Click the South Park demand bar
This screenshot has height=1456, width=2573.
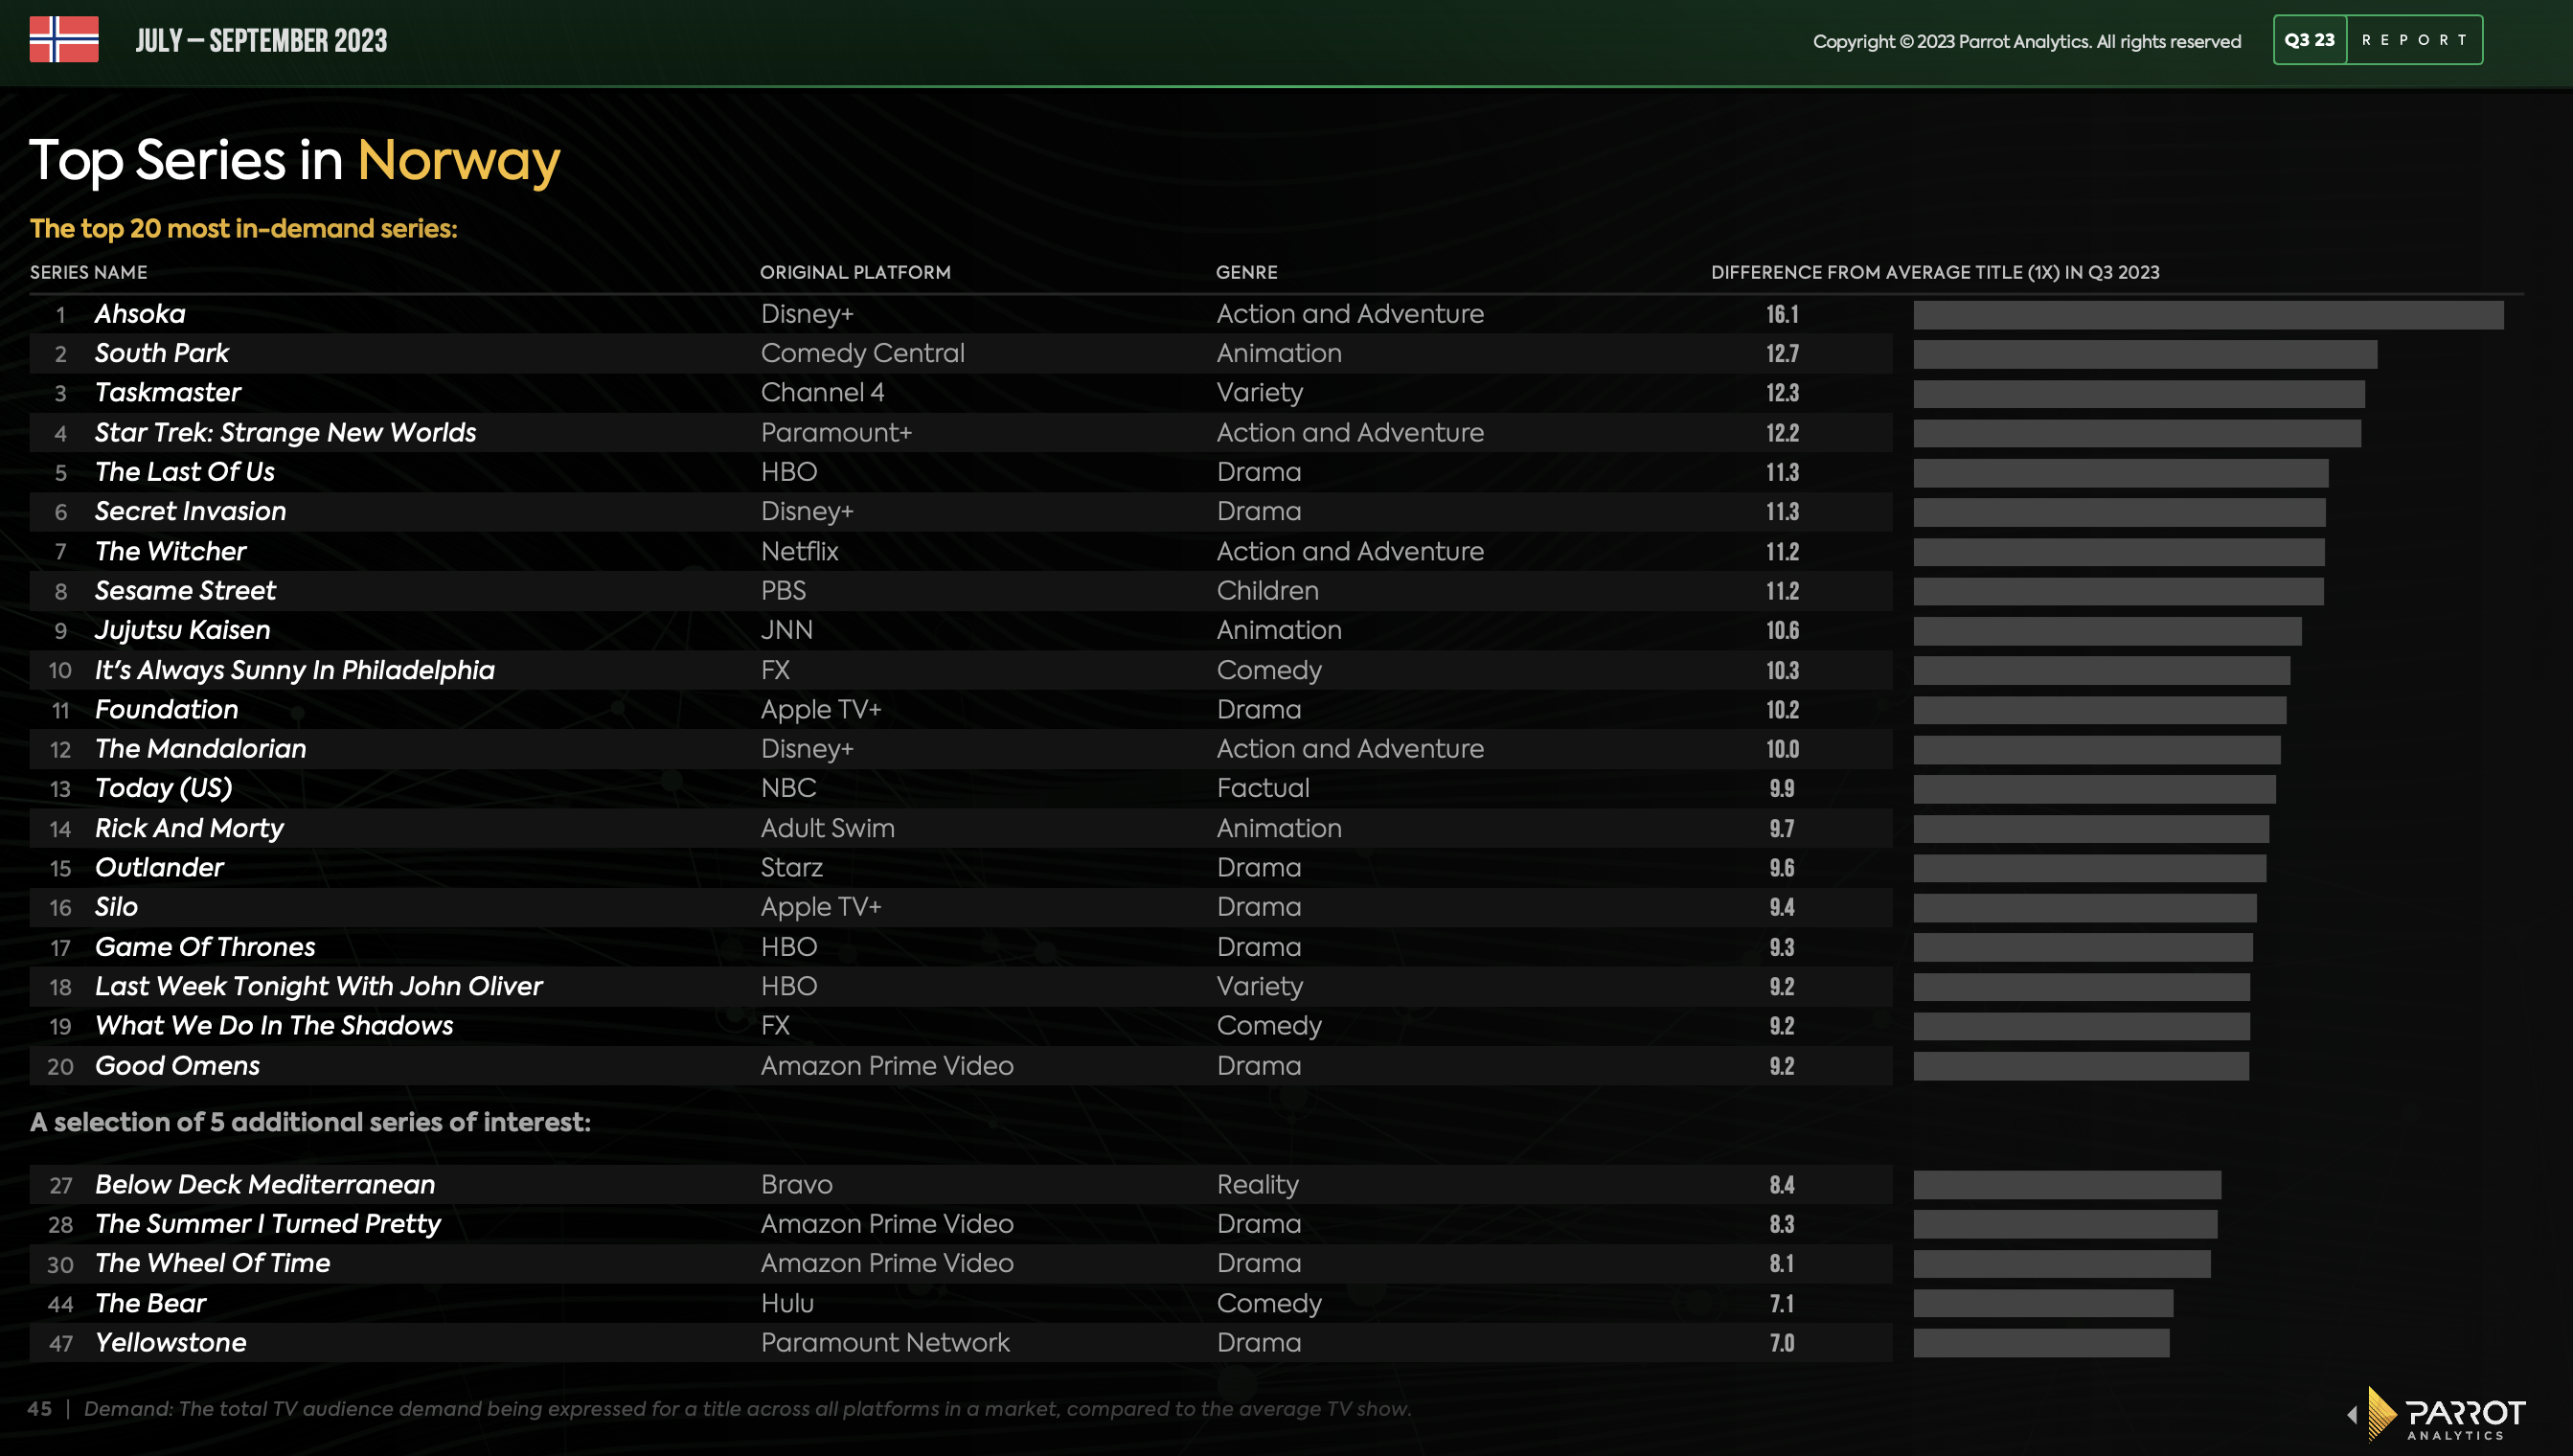2145,354
